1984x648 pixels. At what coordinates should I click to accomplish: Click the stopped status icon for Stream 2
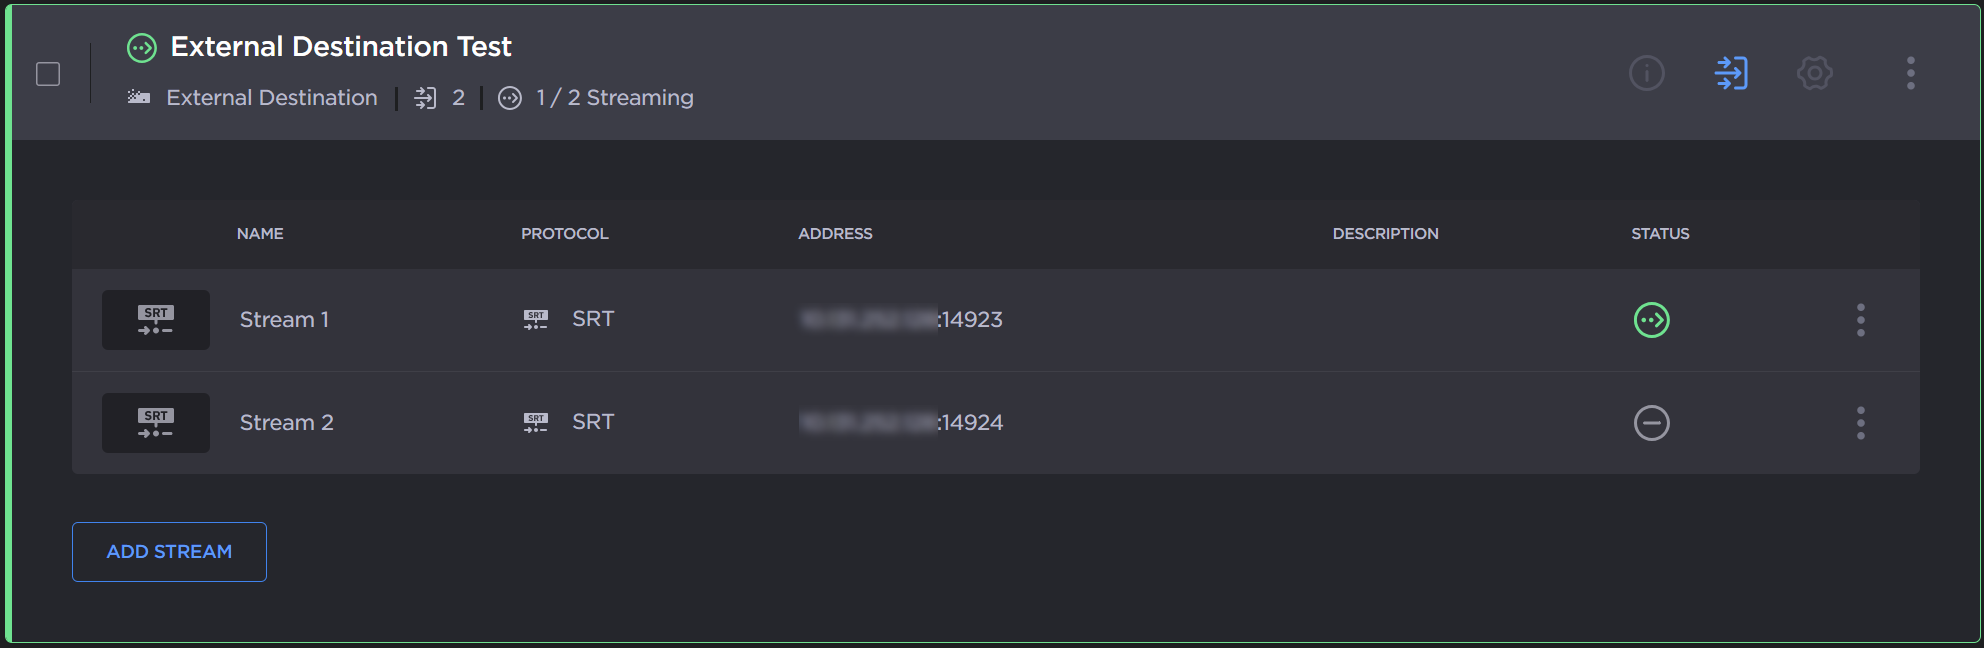point(1651,423)
